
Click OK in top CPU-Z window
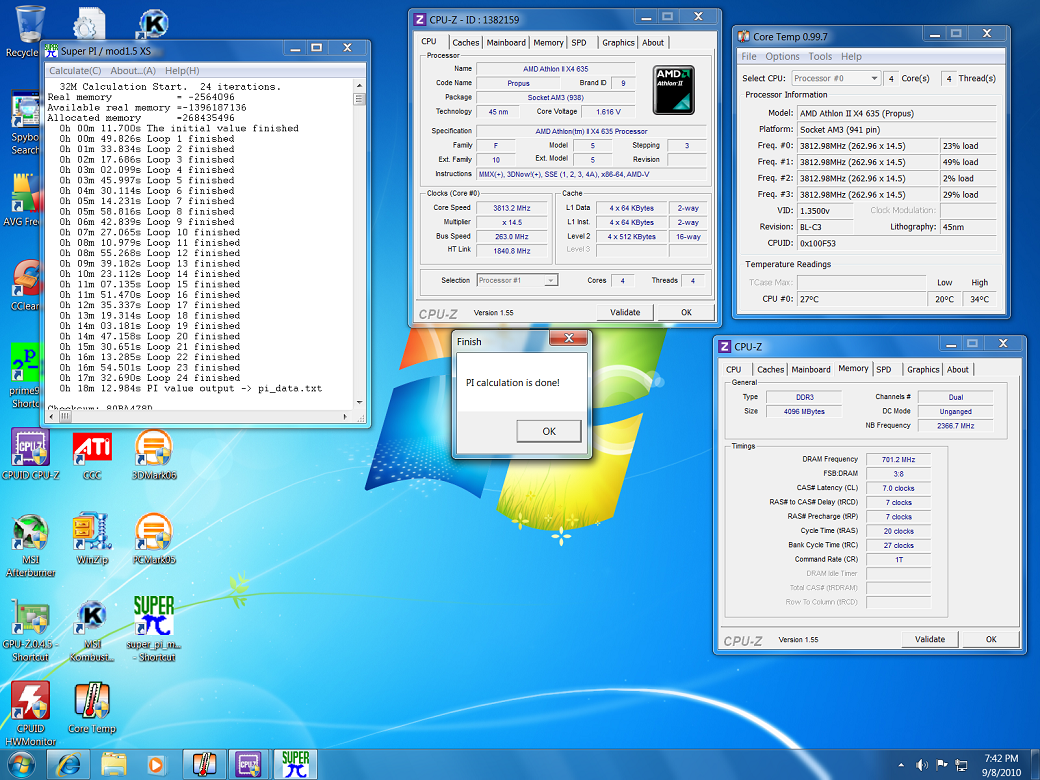[x=686, y=312]
